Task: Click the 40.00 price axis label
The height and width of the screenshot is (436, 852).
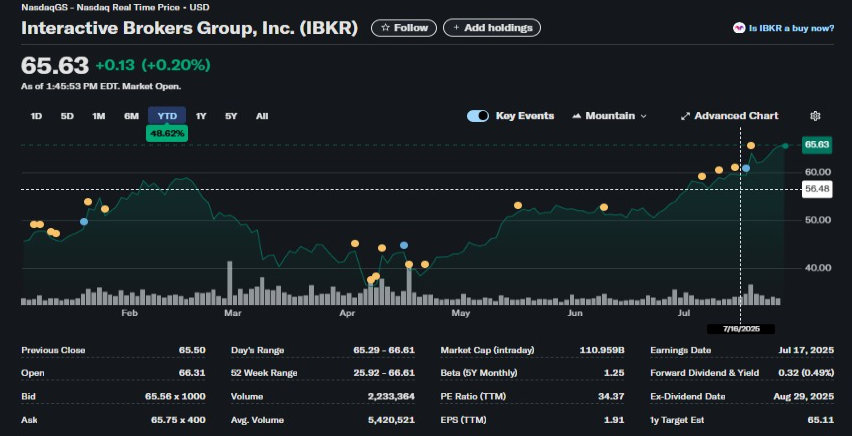Action: [818, 267]
